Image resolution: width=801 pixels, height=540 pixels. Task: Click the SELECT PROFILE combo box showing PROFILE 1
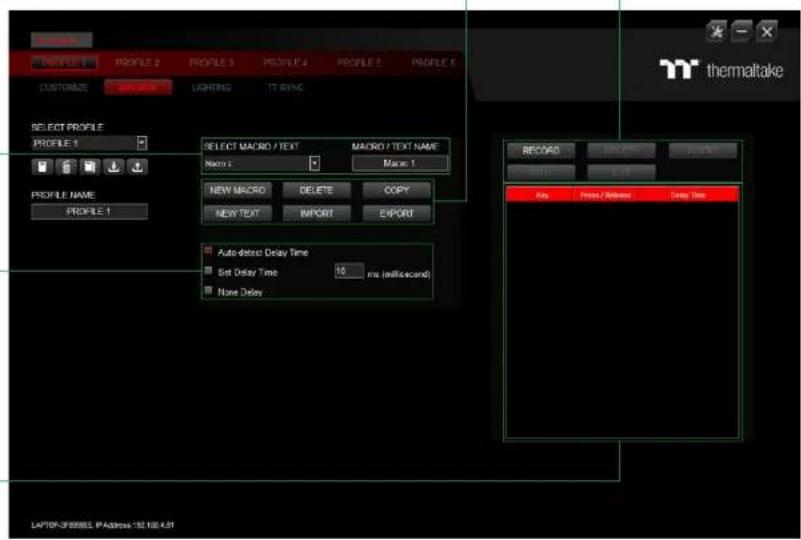(89, 143)
